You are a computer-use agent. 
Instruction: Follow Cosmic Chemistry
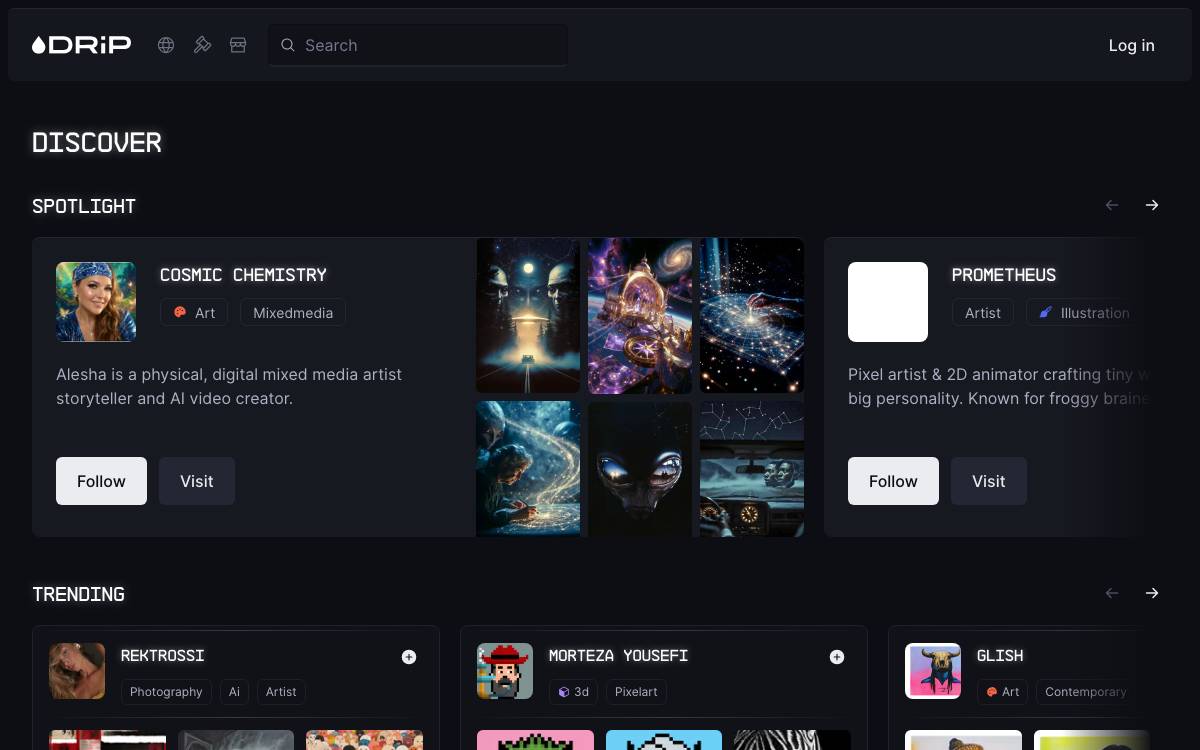pyautogui.click(x=101, y=481)
